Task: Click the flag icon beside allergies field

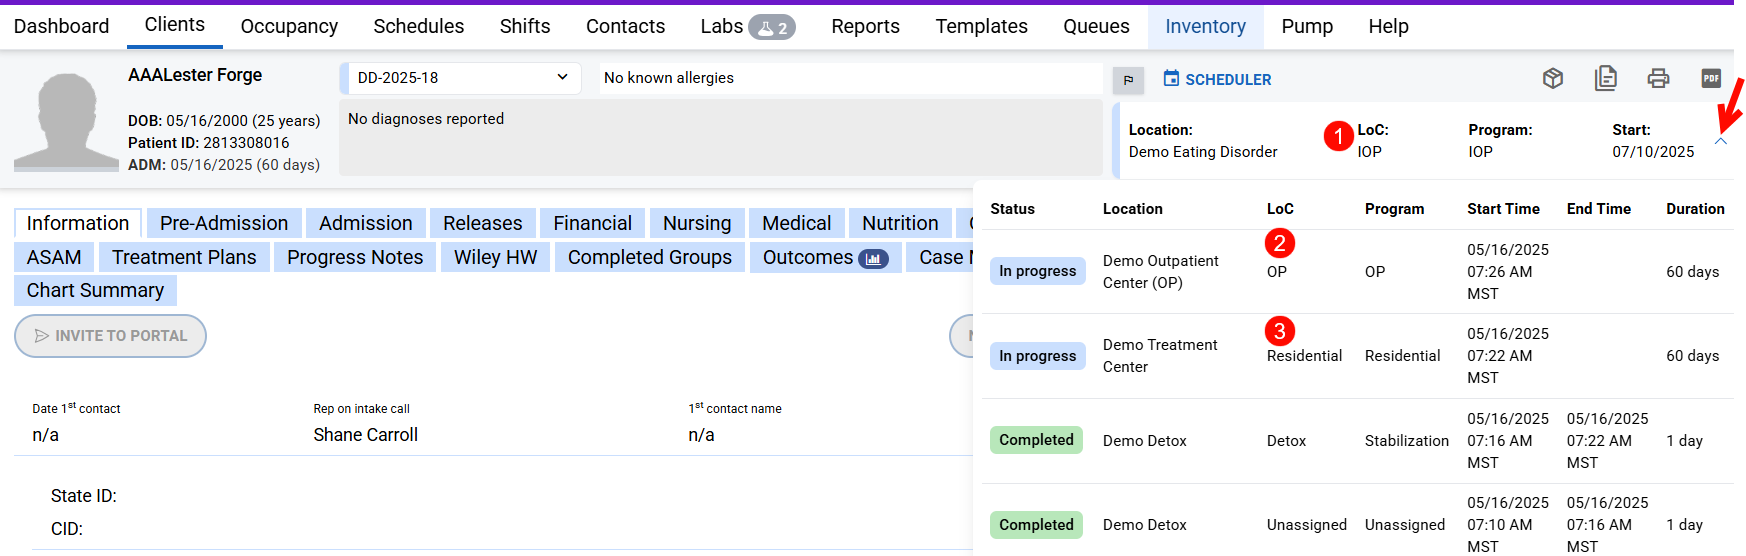Action: coord(1128,80)
